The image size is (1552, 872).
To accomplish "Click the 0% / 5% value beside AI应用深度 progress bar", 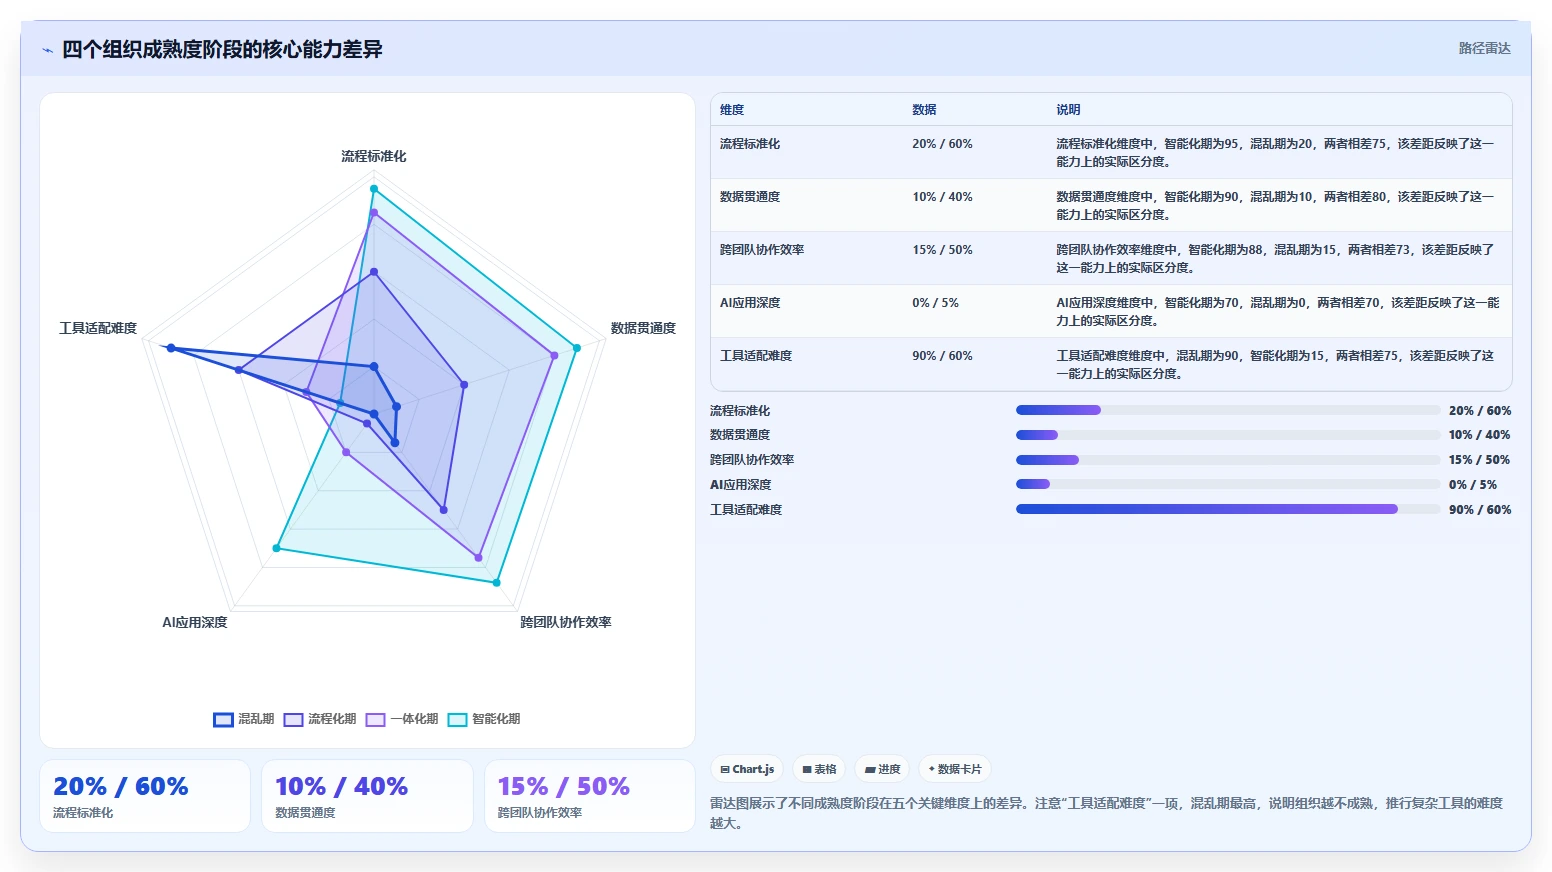I will point(1473,485).
